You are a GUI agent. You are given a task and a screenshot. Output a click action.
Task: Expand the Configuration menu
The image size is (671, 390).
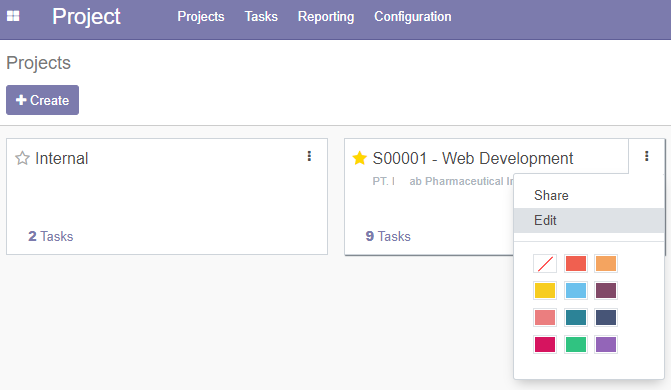[413, 16]
